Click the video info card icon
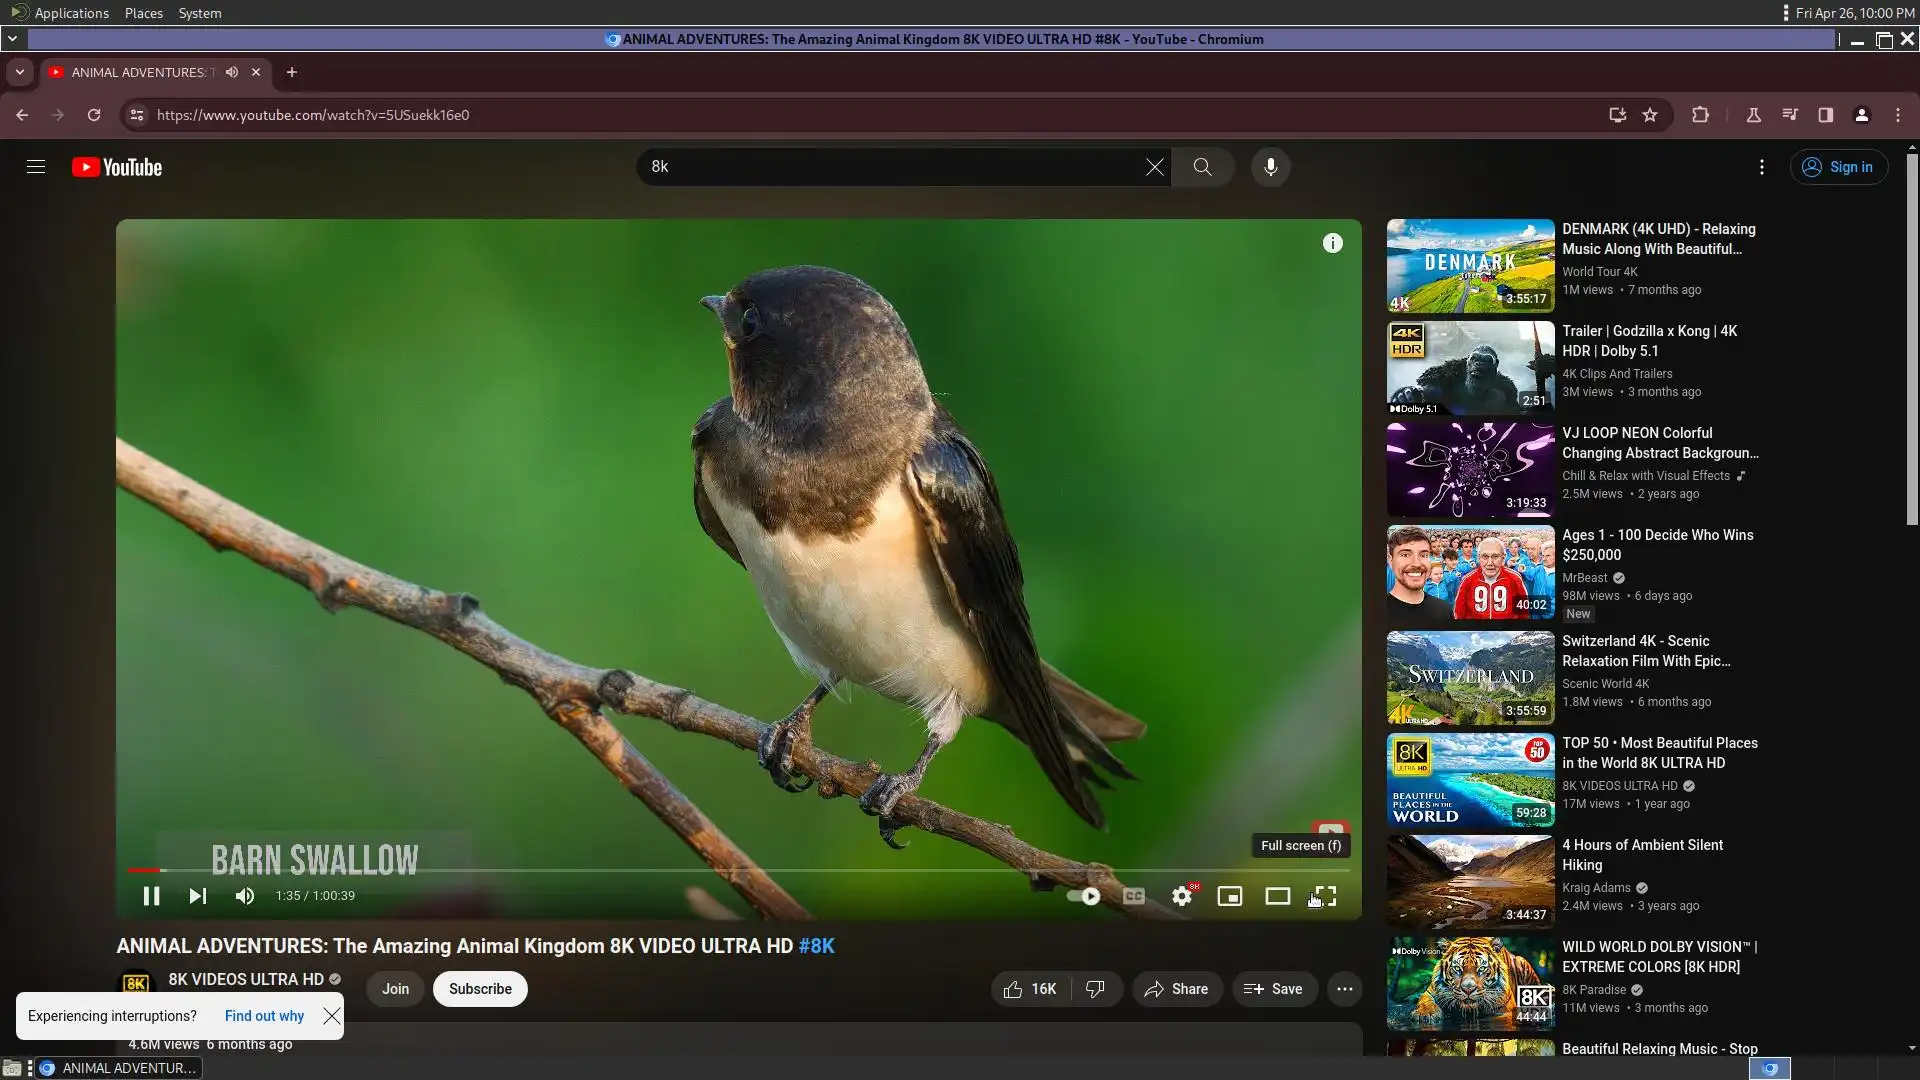The image size is (1920, 1080). (x=1332, y=243)
